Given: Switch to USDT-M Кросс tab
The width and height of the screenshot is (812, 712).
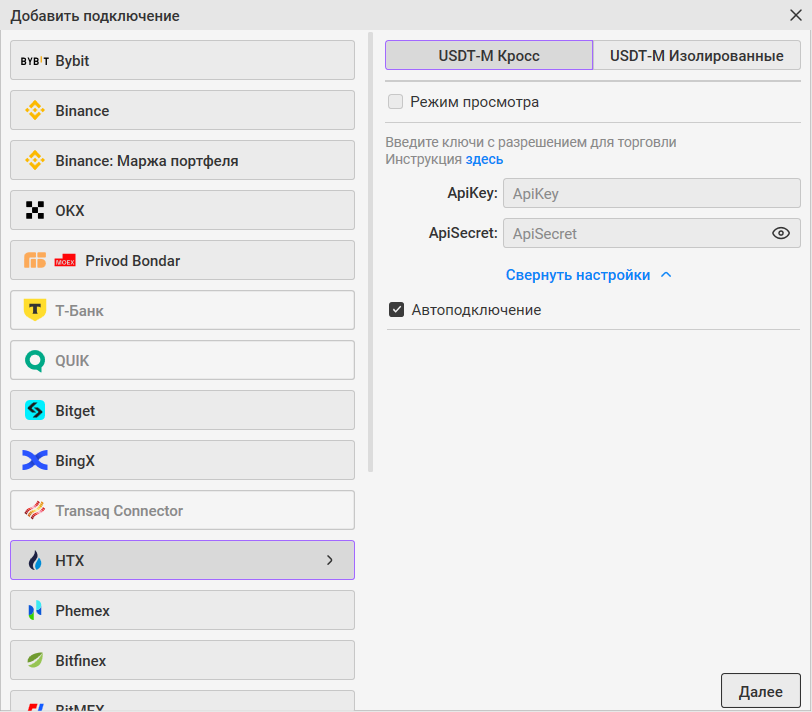Looking at the screenshot, I should (x=489, y=56).
